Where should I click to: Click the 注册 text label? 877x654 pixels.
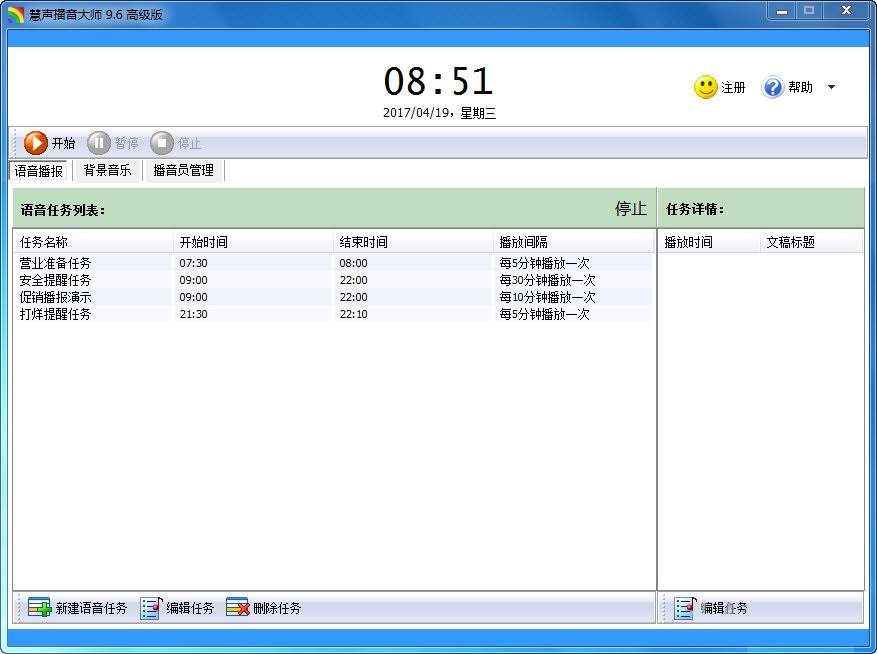pos(733,87)
